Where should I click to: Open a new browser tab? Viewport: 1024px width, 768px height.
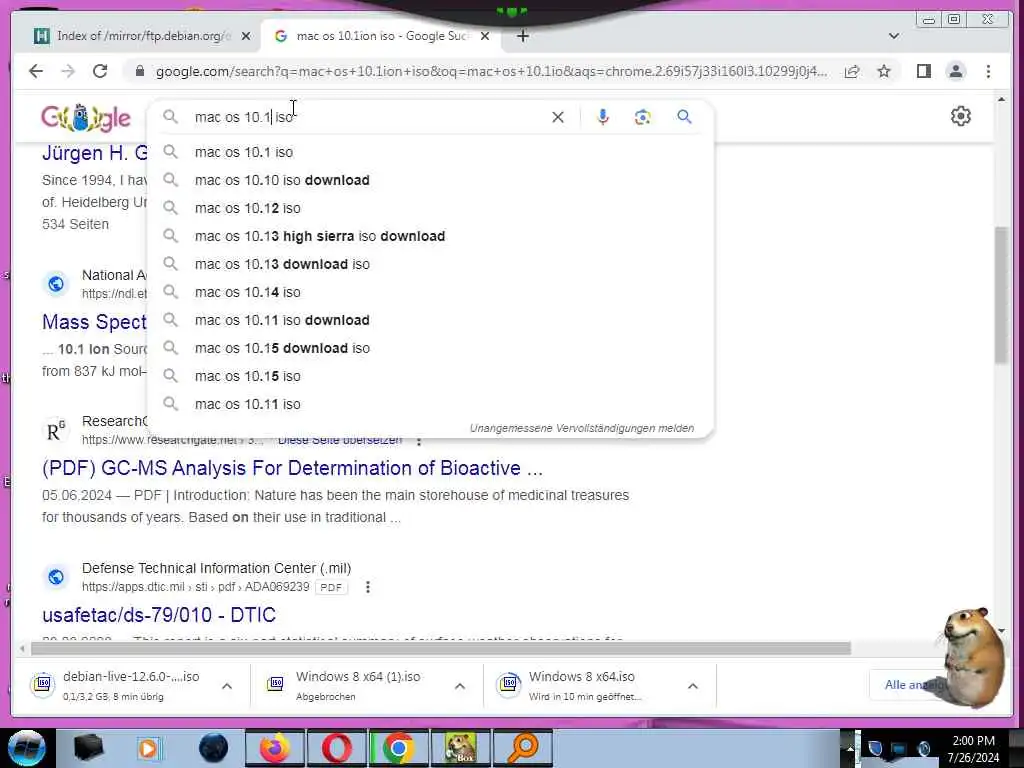(x=522, y=36)
